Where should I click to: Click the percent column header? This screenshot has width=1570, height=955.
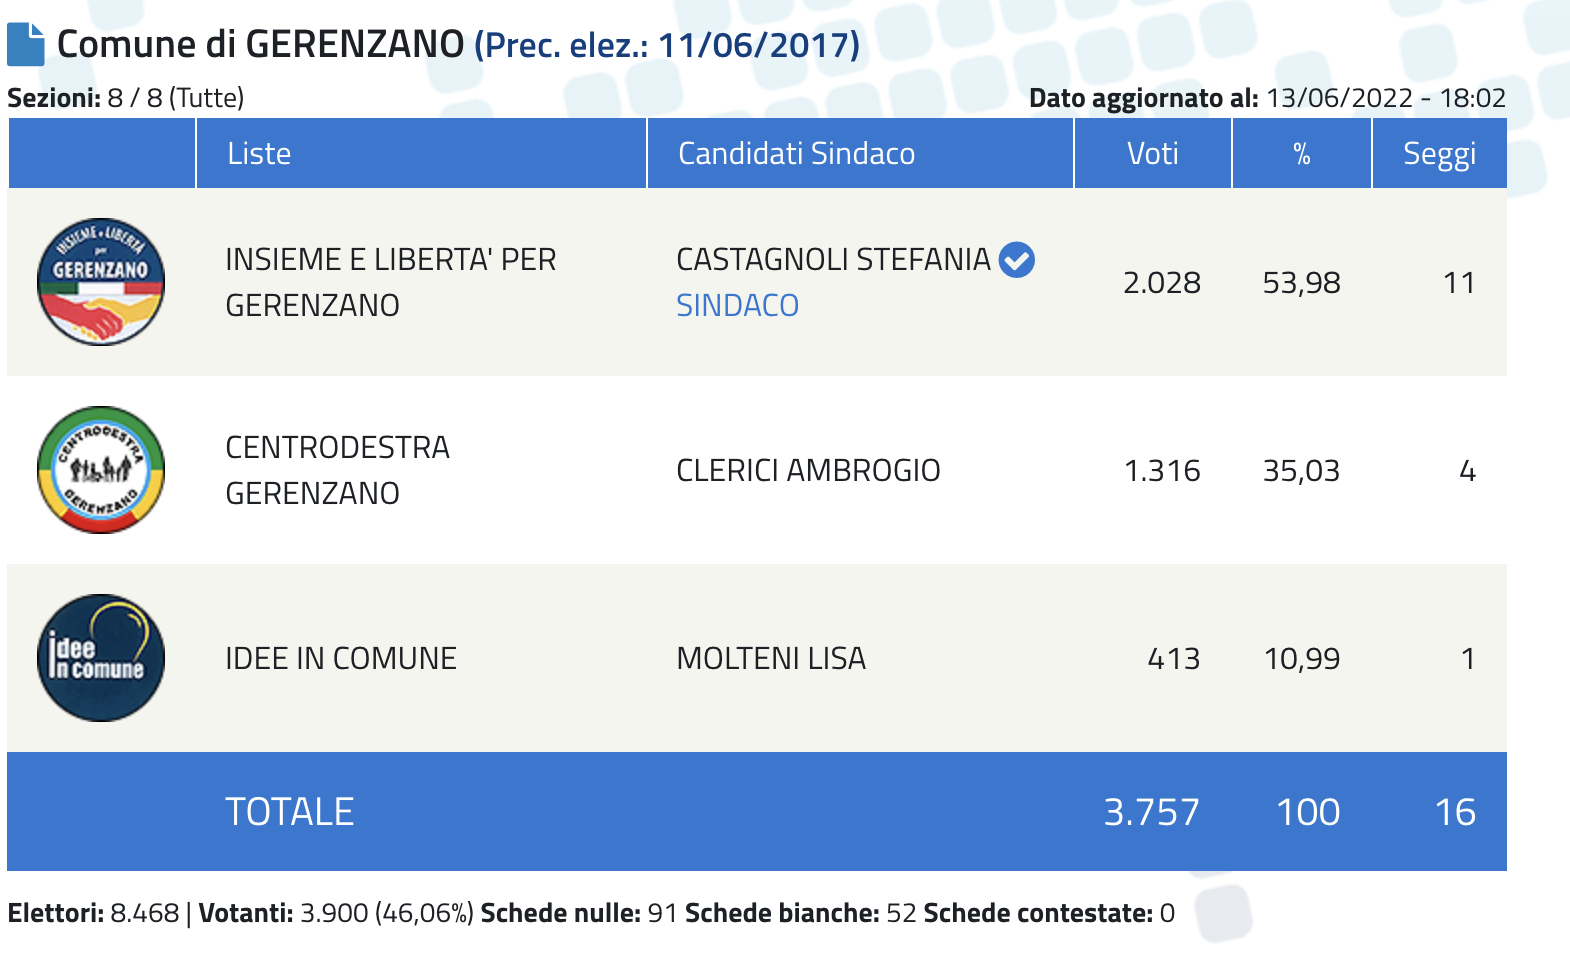click(1301, 154)
